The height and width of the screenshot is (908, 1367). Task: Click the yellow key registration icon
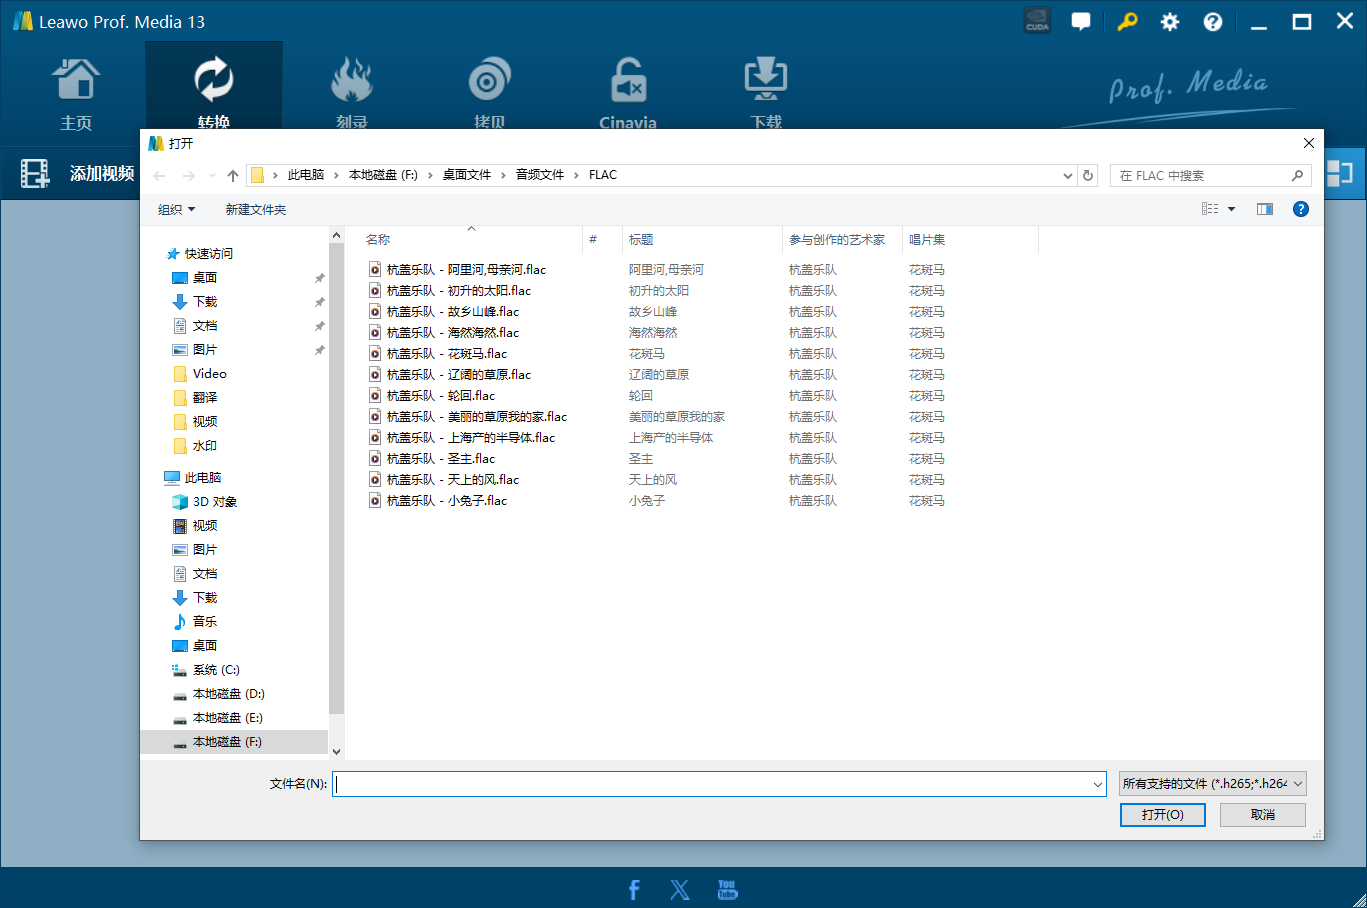click(x=1127, y=20)
